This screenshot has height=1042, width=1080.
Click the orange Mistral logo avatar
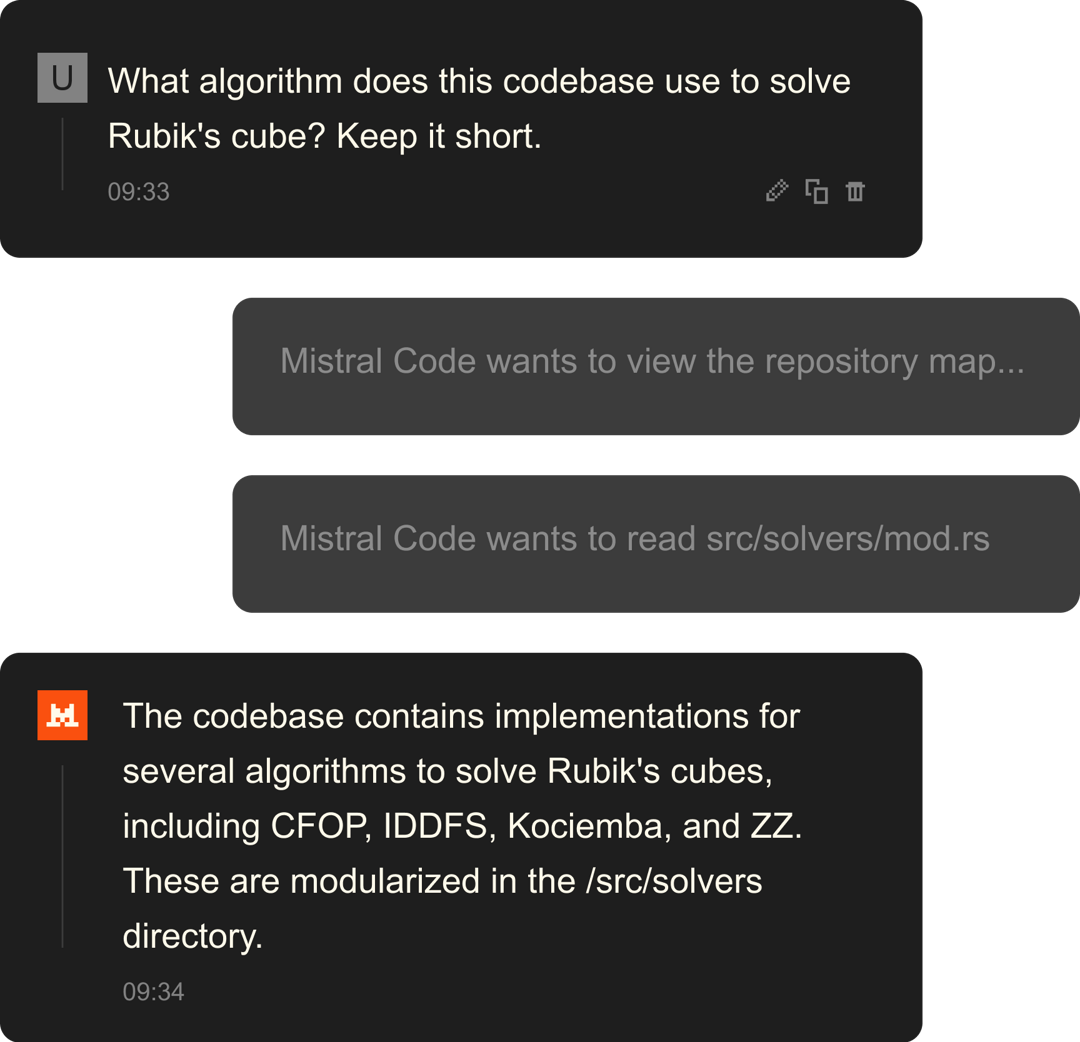(62, 715)
